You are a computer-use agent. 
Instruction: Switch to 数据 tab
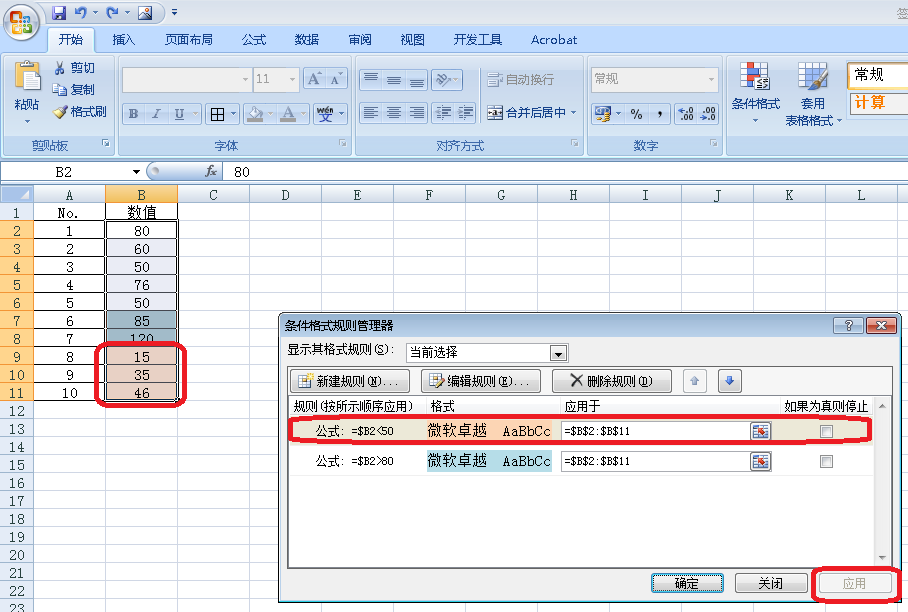coord(306,39)
